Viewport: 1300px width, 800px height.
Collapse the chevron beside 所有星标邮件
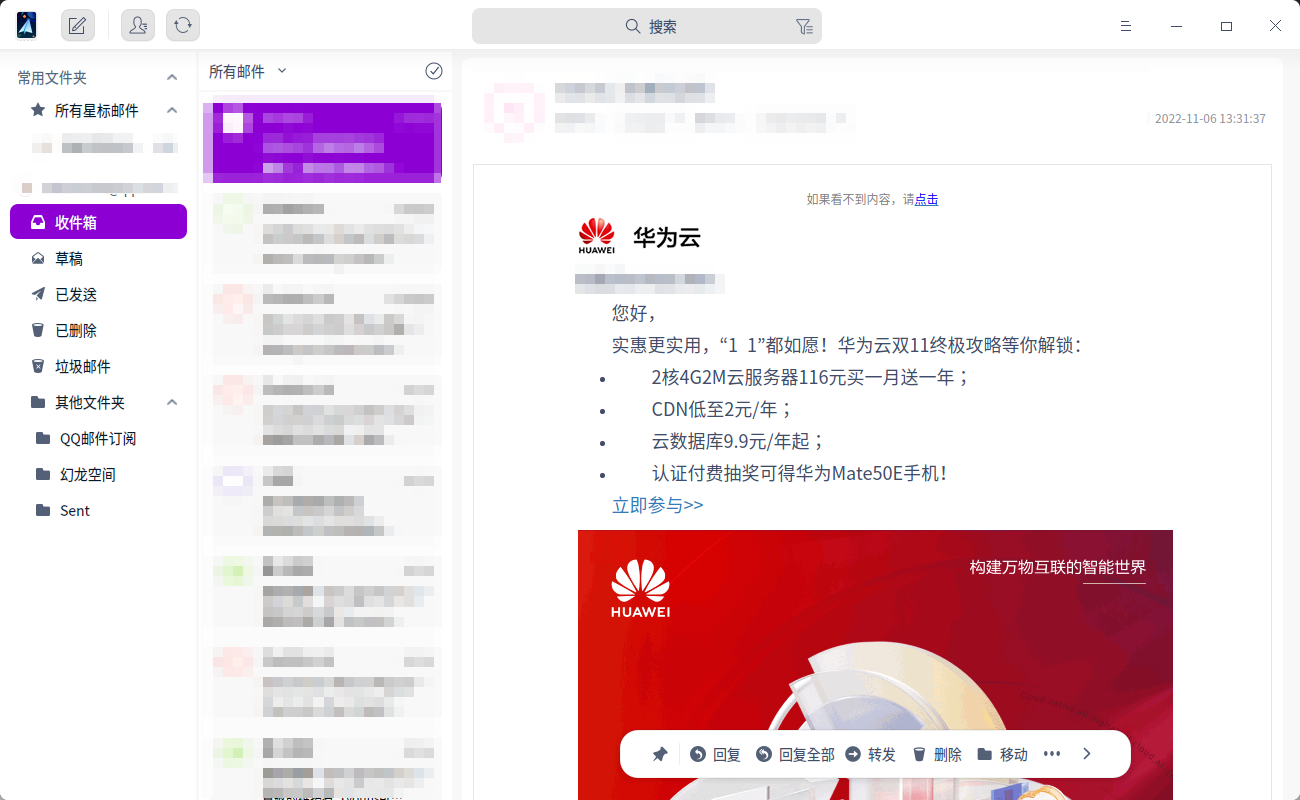click(172, 110)
